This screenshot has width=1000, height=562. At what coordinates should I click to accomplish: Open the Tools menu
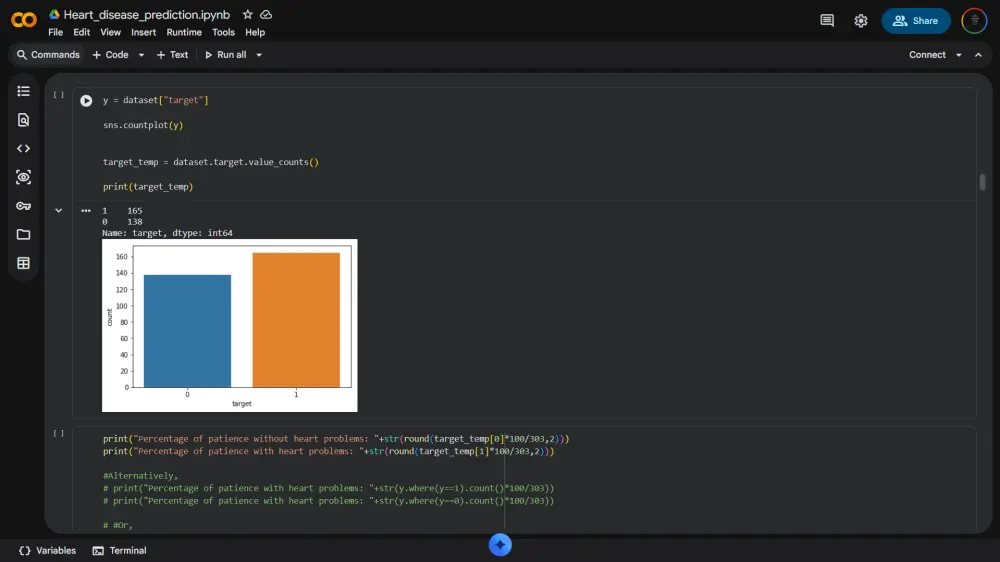pyautogui.click(x=223, y=32)
